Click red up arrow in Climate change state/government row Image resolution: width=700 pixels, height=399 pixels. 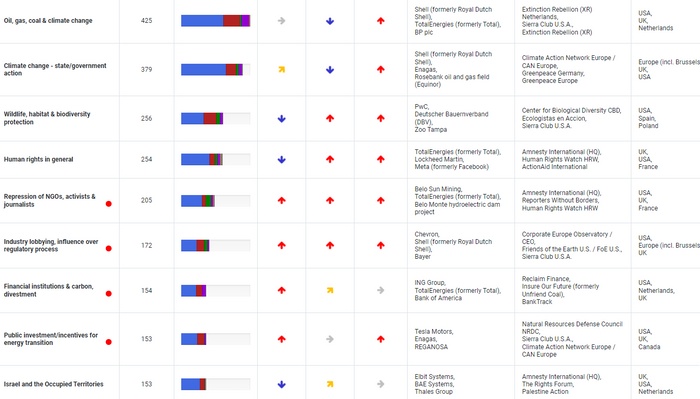pyautogui.click(x=380, y=69)
